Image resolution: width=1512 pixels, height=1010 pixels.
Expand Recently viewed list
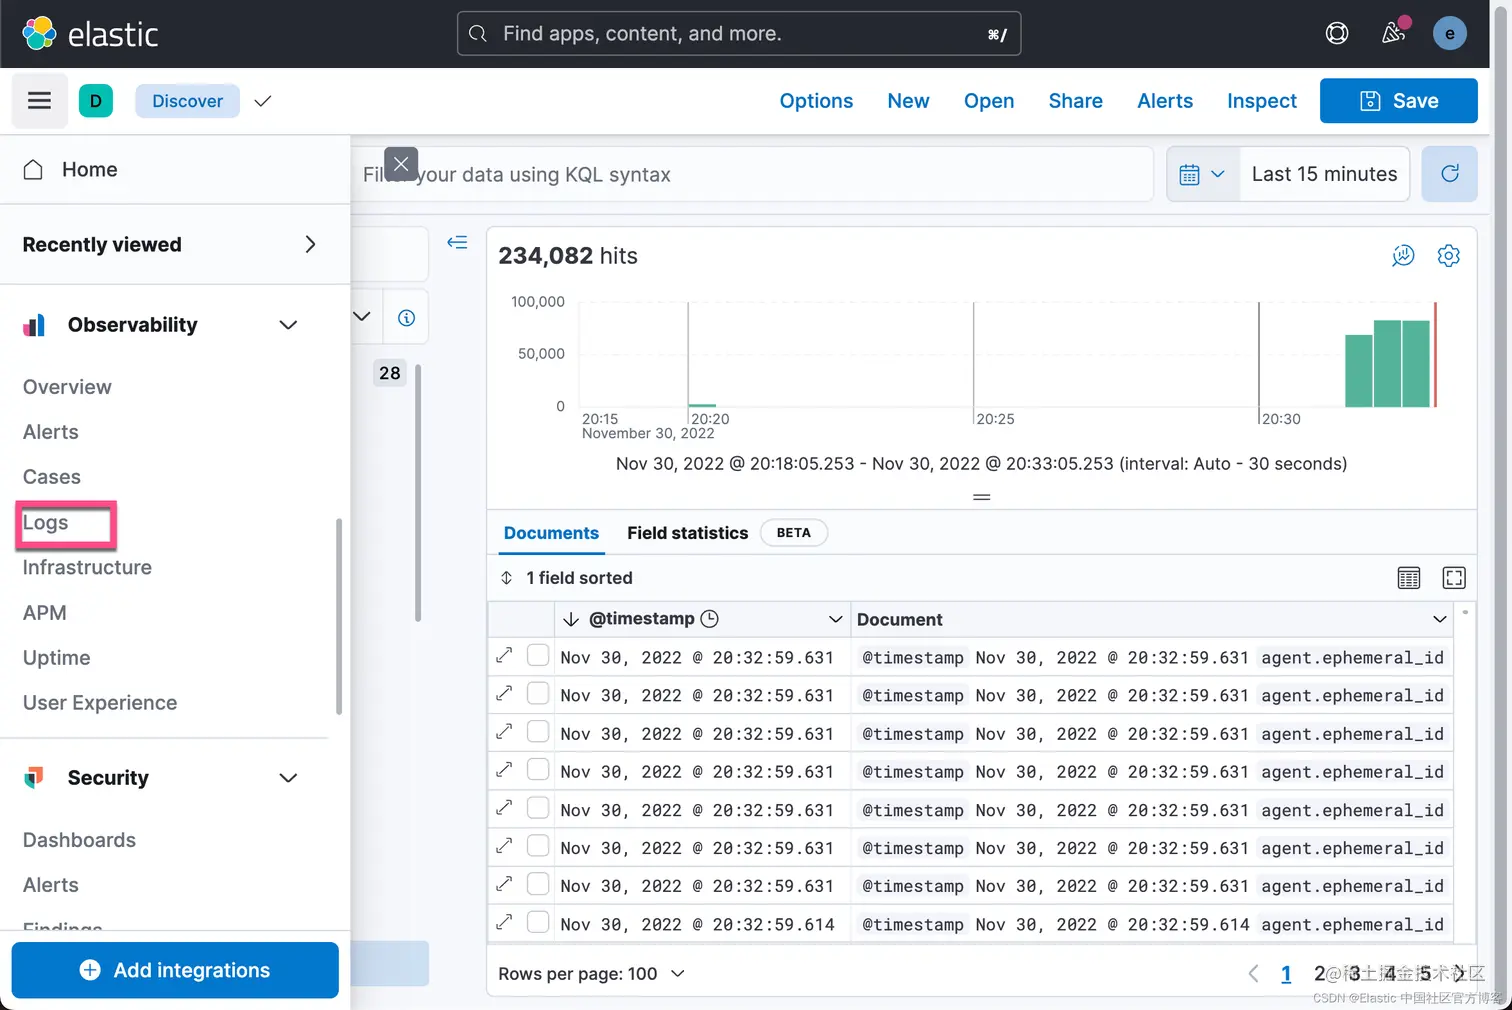coord(310,244)
